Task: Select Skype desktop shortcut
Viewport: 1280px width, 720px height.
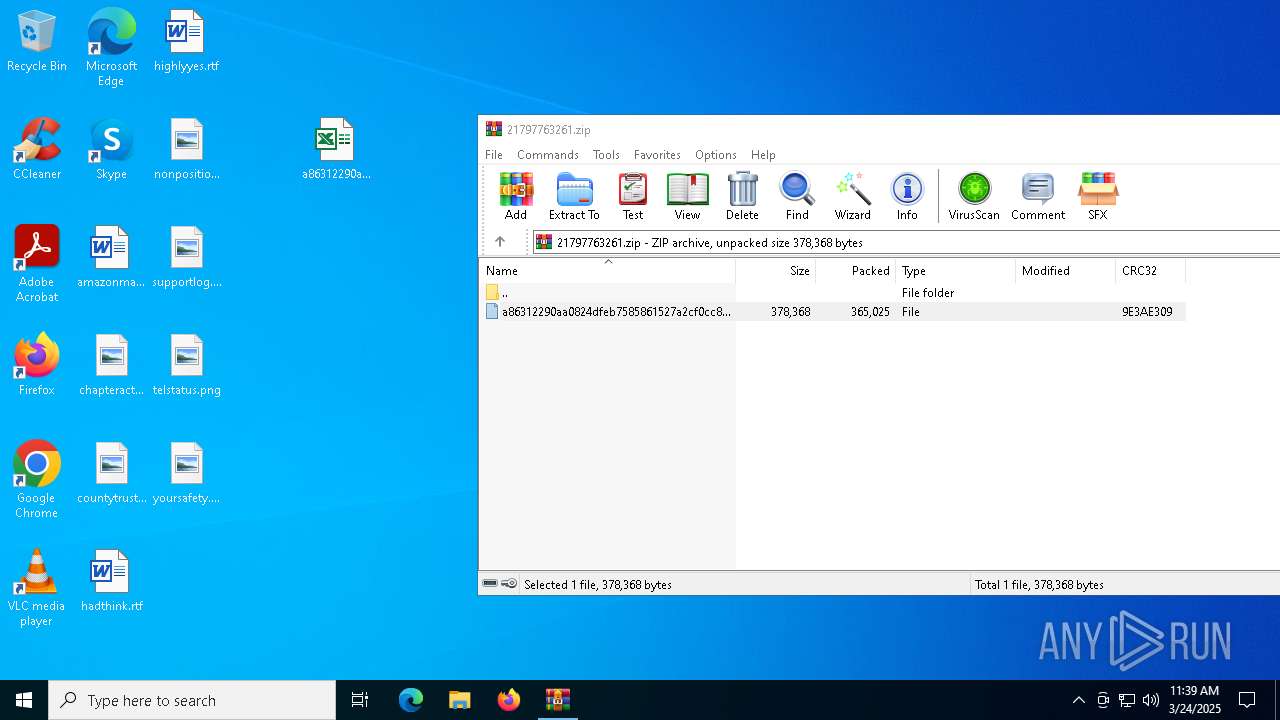Action: tap(111, 150)
